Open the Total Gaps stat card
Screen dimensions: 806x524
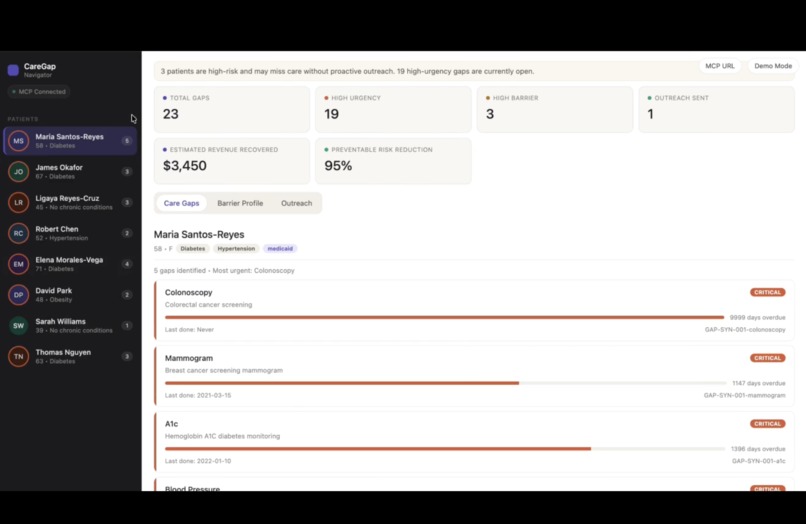click(x=232, y=109)
